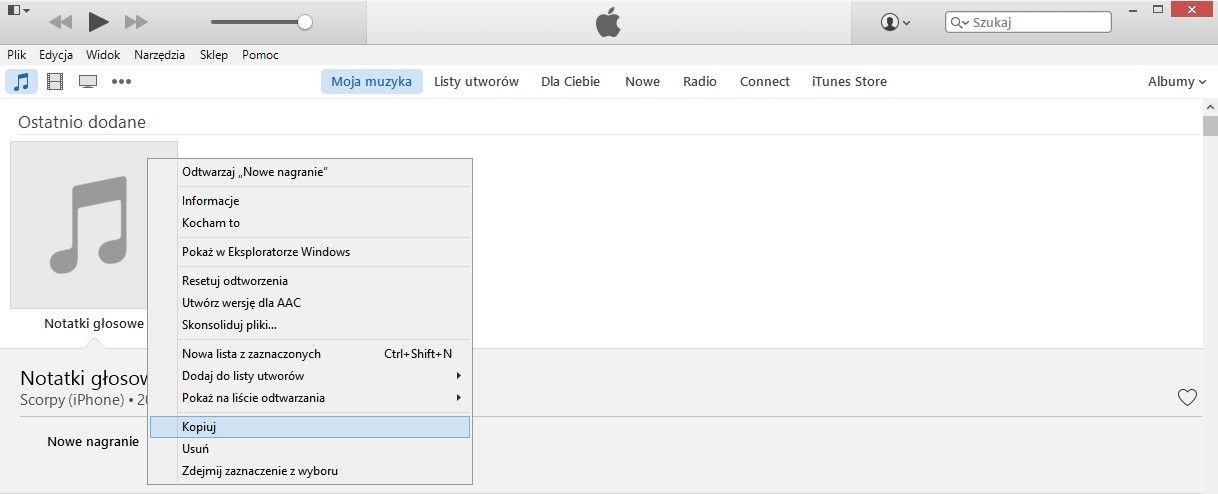This screenshot has width=1218, height=494.
Task: Open the TV Shows library icon
Action: pyautogui.click(x=88, y=82)
